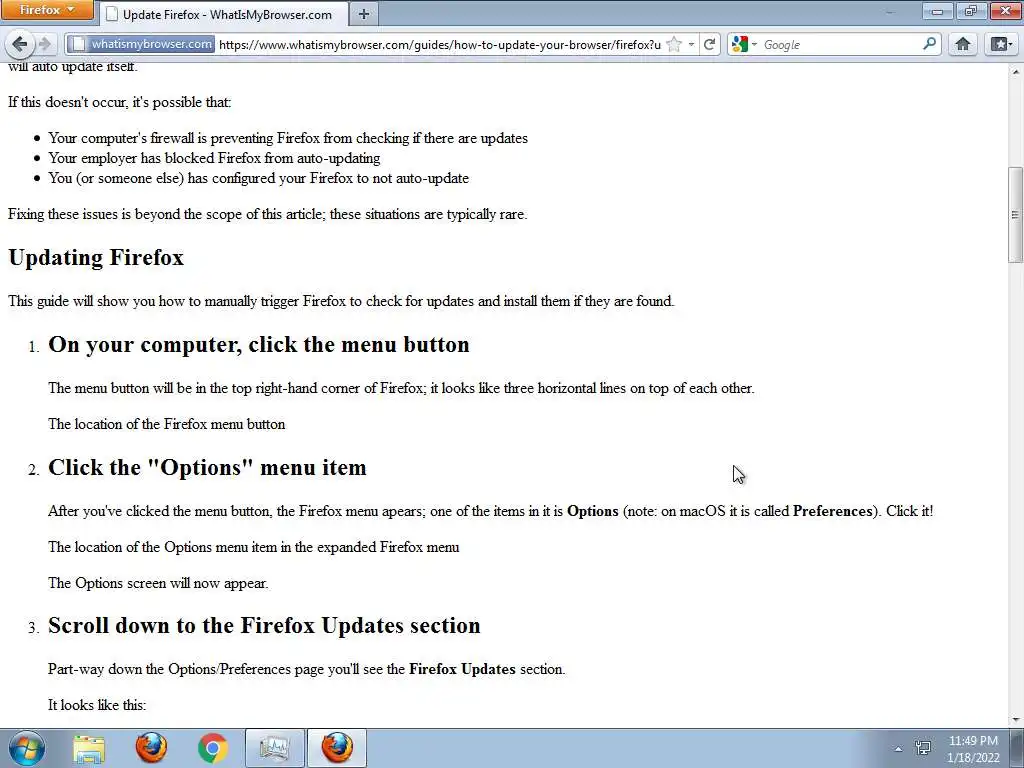The image size is (1024, 768).
Task: Go back using the browser back arrow
Action: 19,44
